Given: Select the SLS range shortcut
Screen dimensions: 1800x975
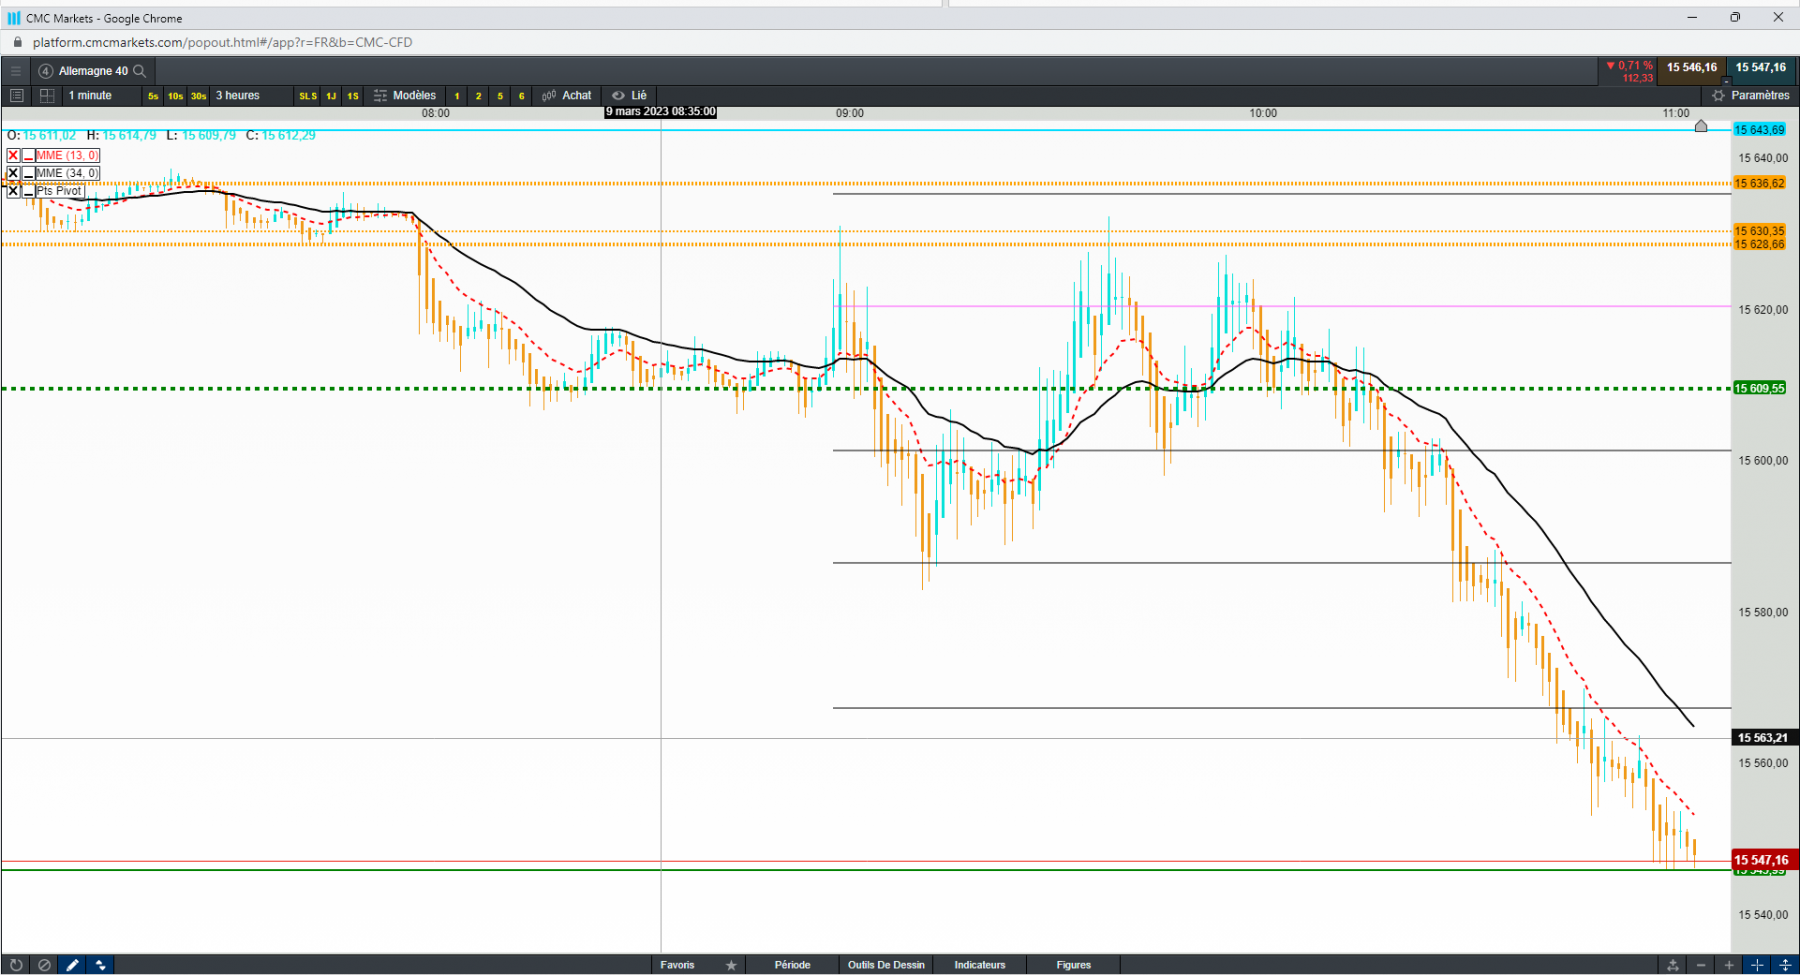Looking at the screenshot, I should pyautogui.click(x=308, y=96).
